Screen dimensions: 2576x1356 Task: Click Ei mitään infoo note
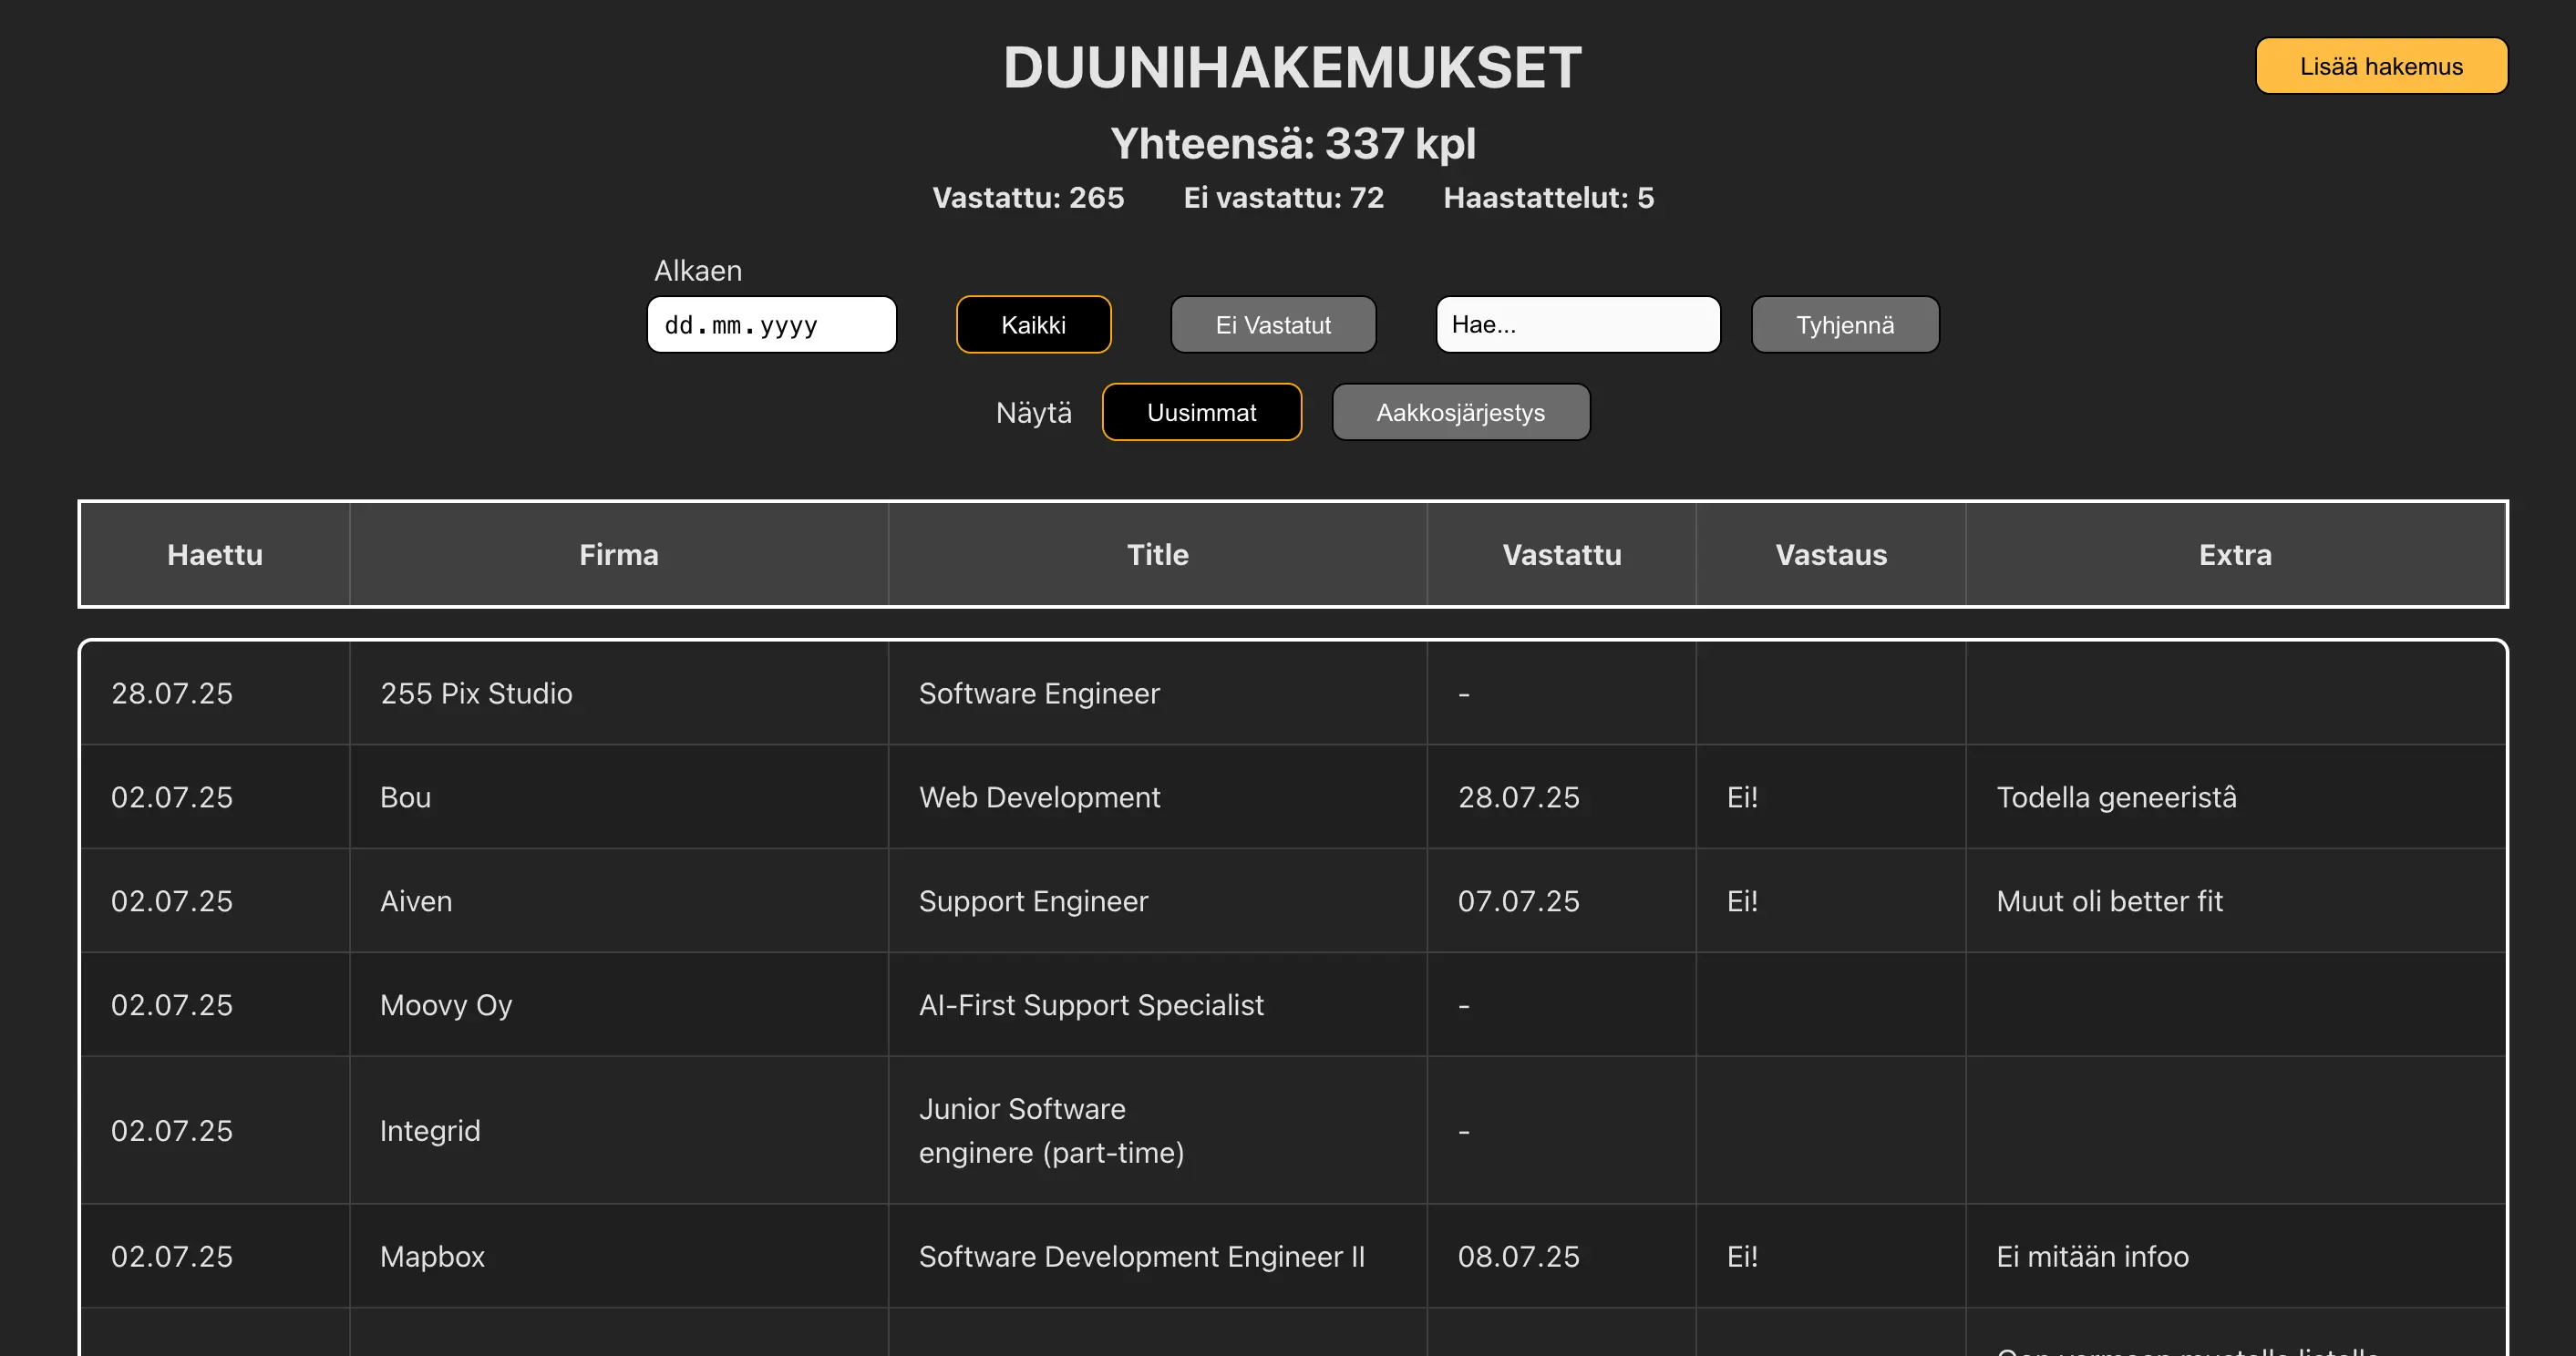point(2092,1256)
